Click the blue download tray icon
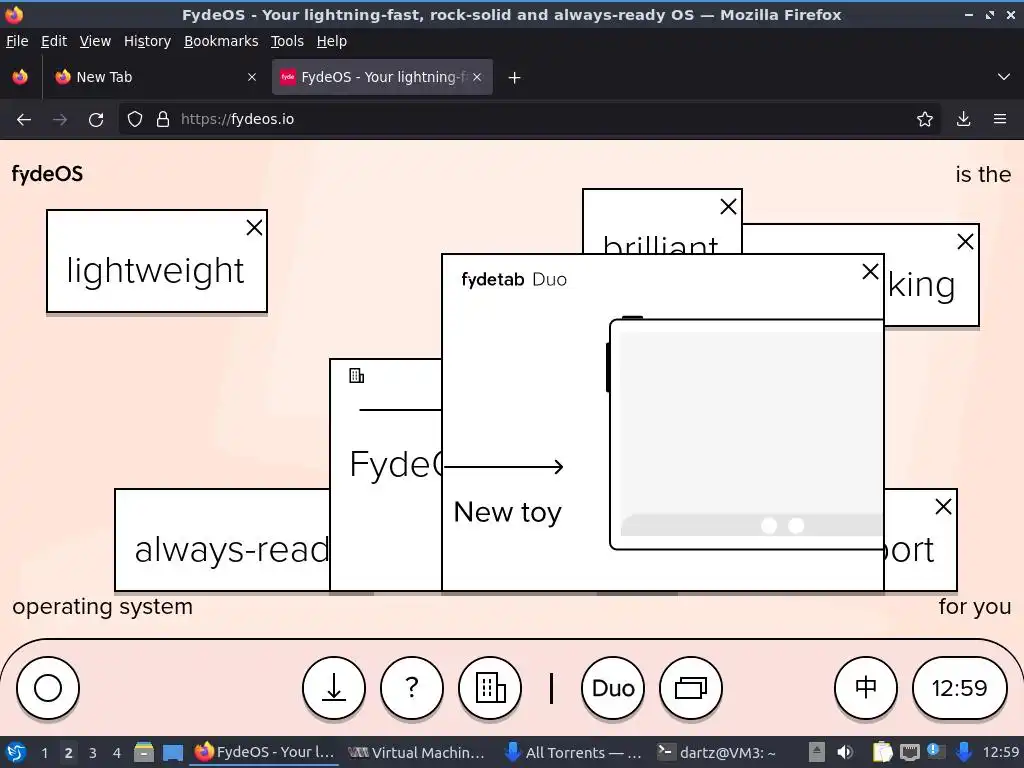The width and height of the screenshot is (1024, 768). pyautogui.click(x=963, y=752)
